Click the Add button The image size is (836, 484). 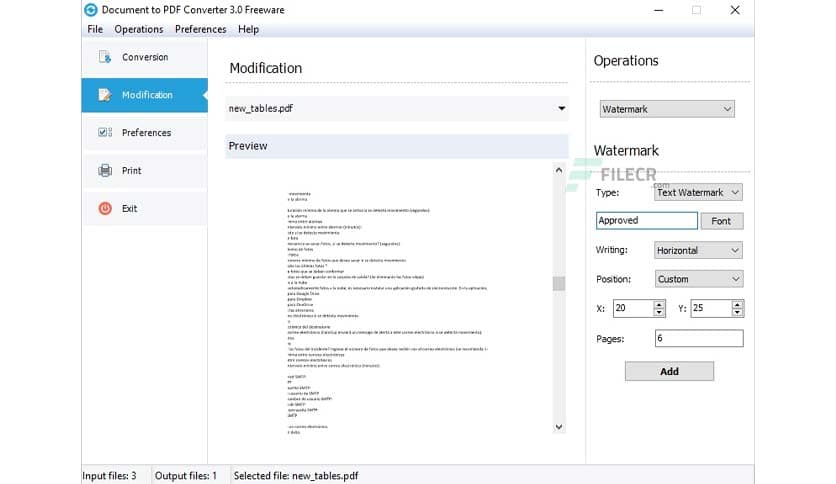pos(669,371)
